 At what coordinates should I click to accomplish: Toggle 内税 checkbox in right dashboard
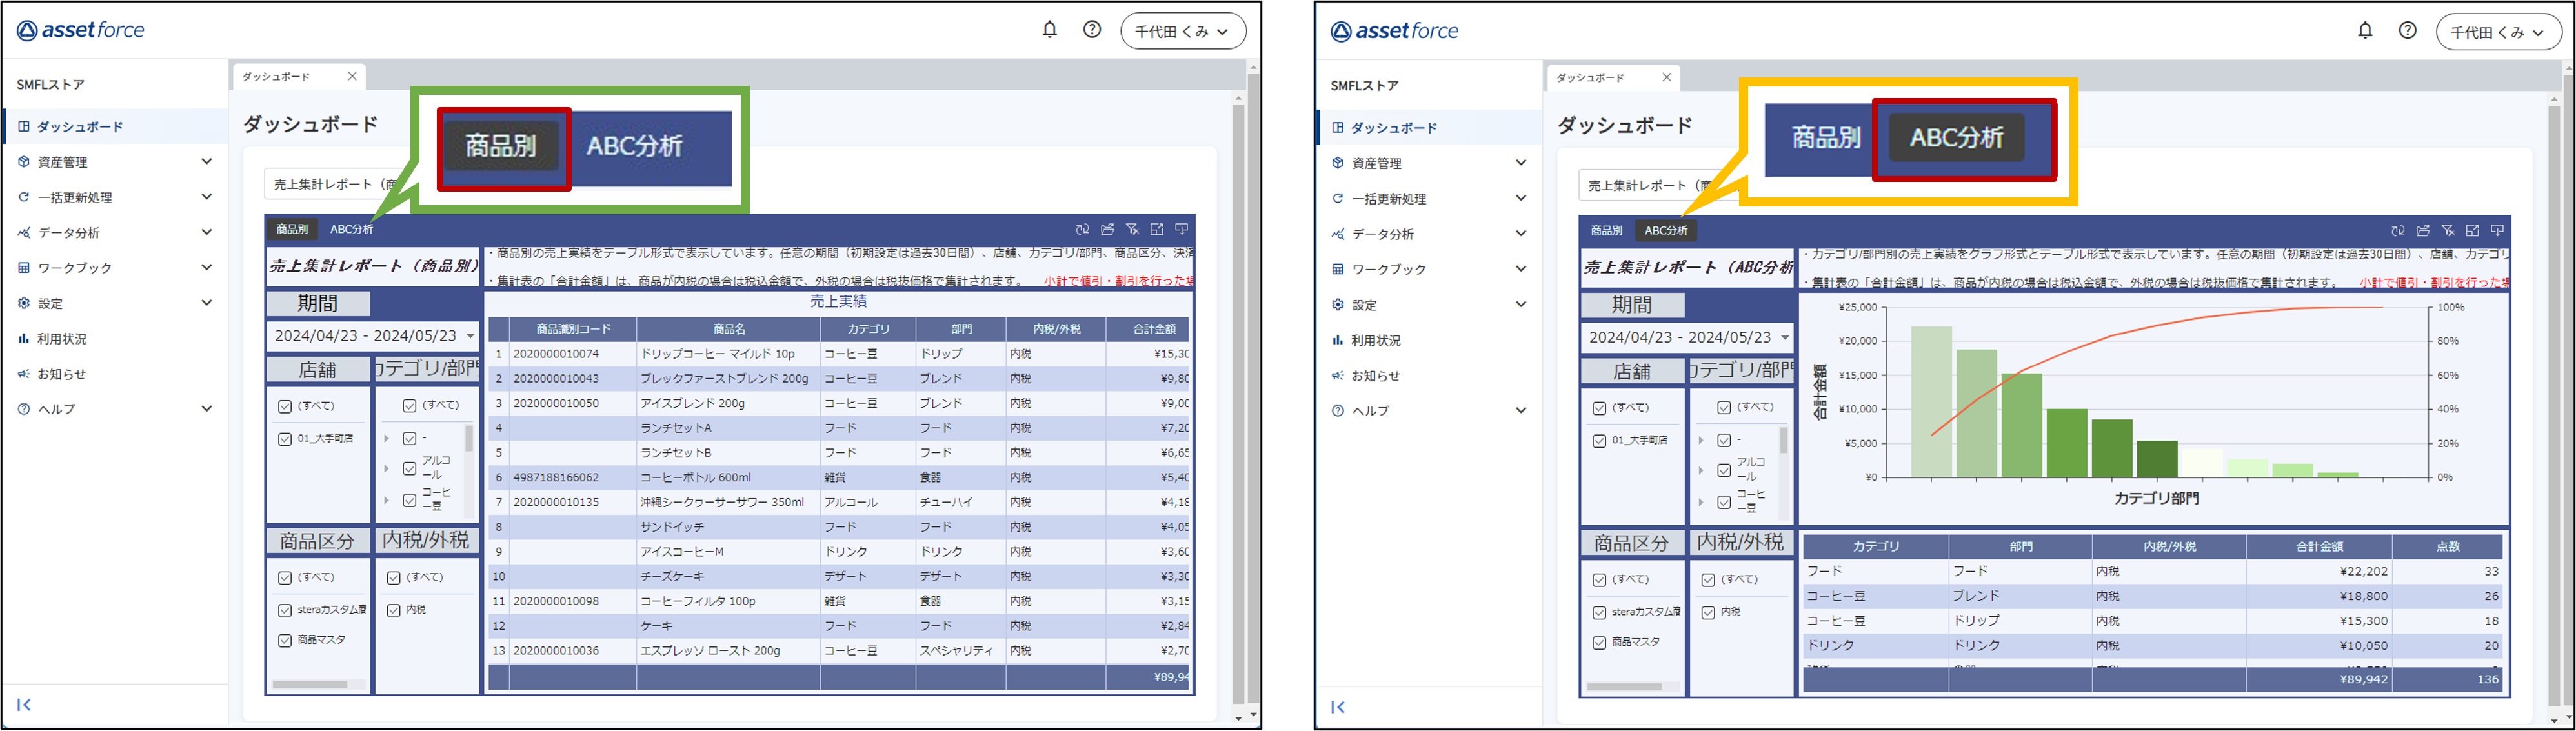[1708, 612]
